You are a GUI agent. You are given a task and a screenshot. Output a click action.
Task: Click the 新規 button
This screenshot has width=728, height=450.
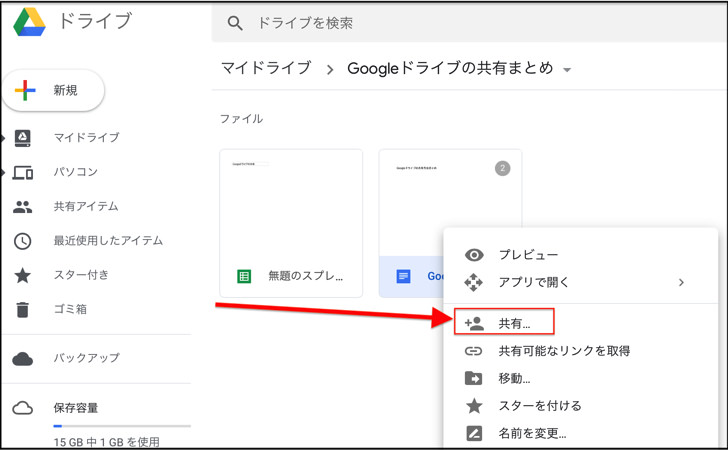(53, 90)
